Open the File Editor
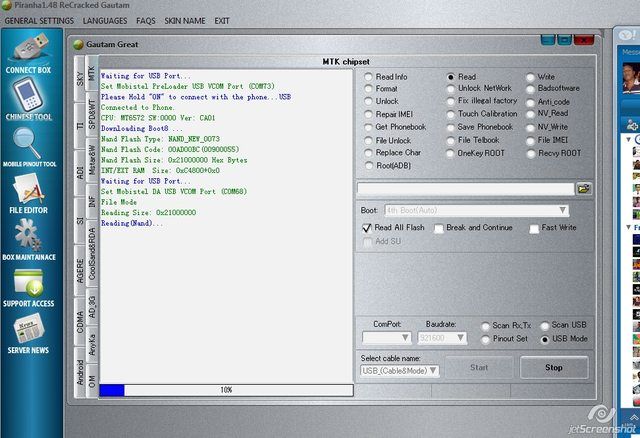Image resolution: width=640 pixels, height=438 pixels. (x=27, y=190)
